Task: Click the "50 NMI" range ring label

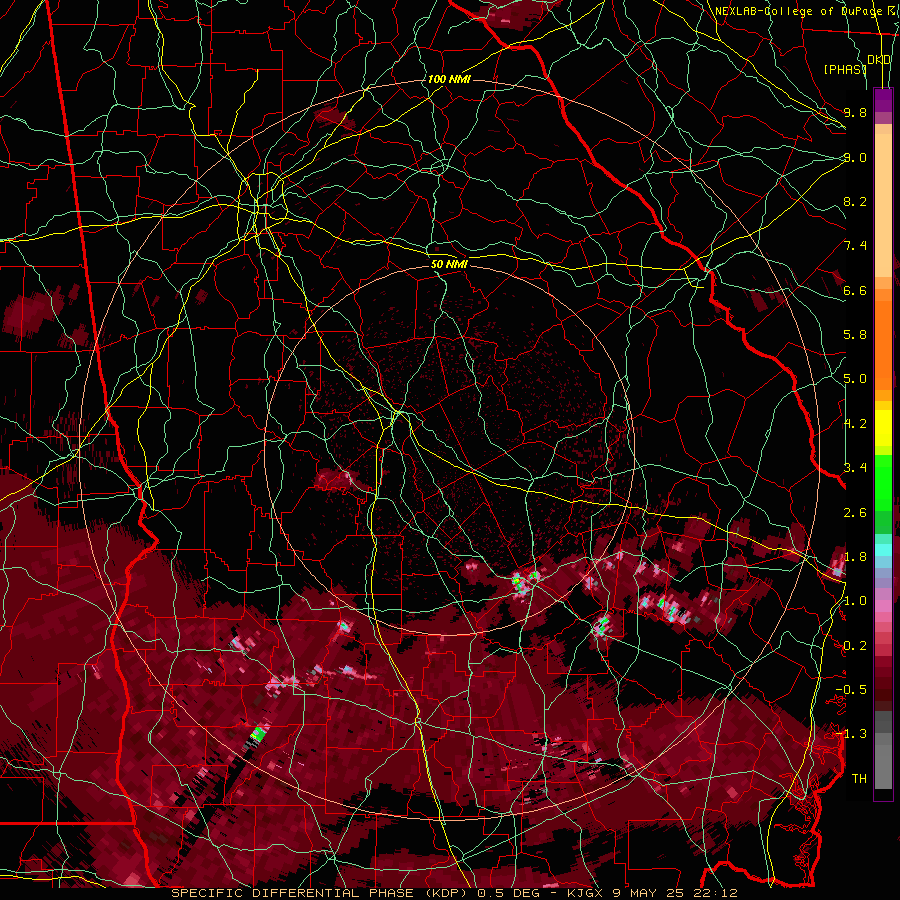Action: (x=449, y=265)
